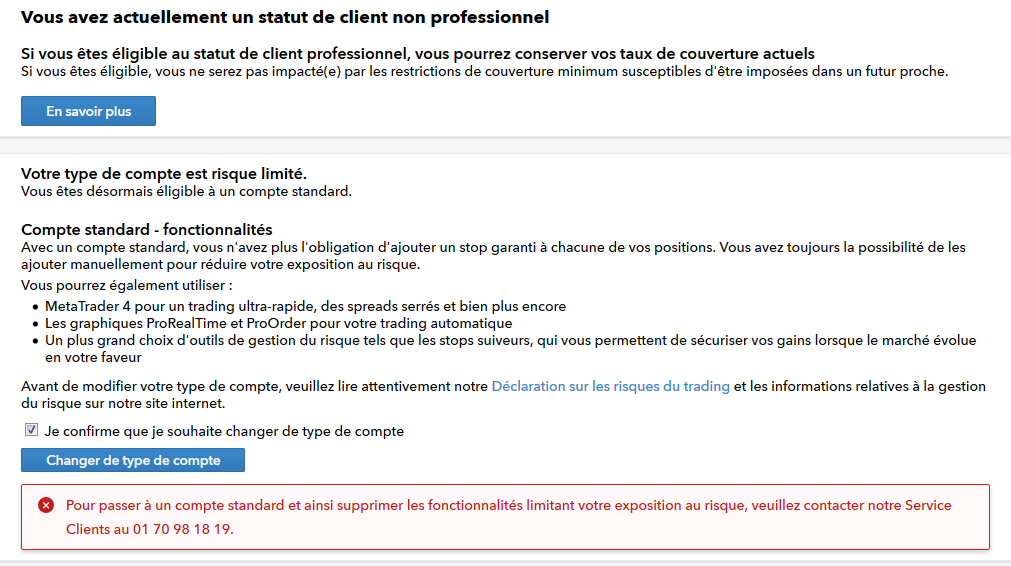Click the "Avant de modifier votre type de compte" text
This screenshot has height=566, width=1011.
tap(255, 386)
